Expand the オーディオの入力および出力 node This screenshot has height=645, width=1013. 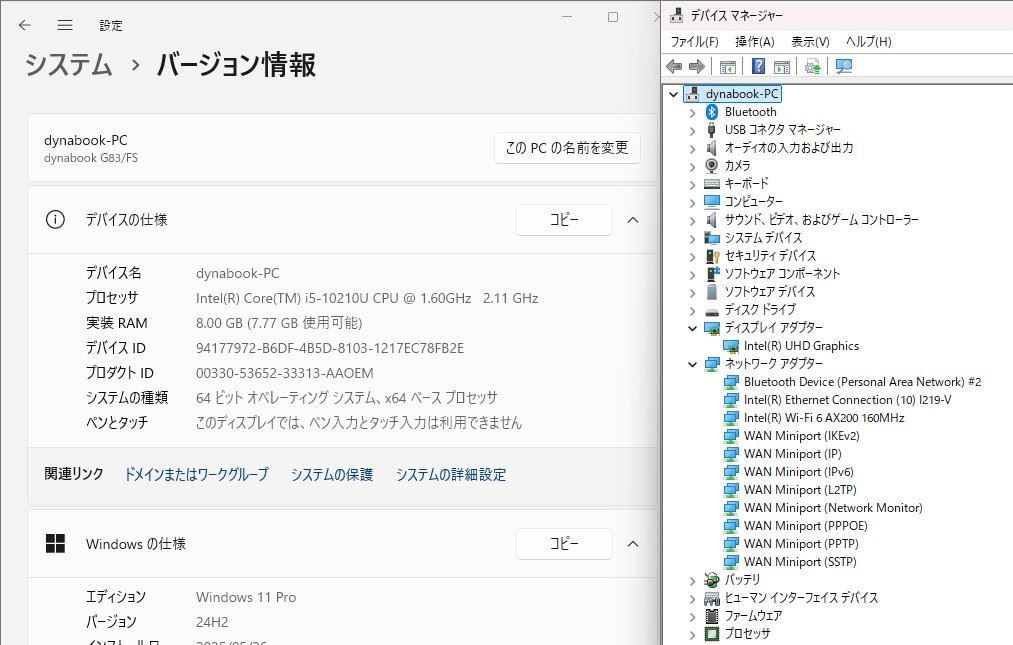click(x=693, y=149)
